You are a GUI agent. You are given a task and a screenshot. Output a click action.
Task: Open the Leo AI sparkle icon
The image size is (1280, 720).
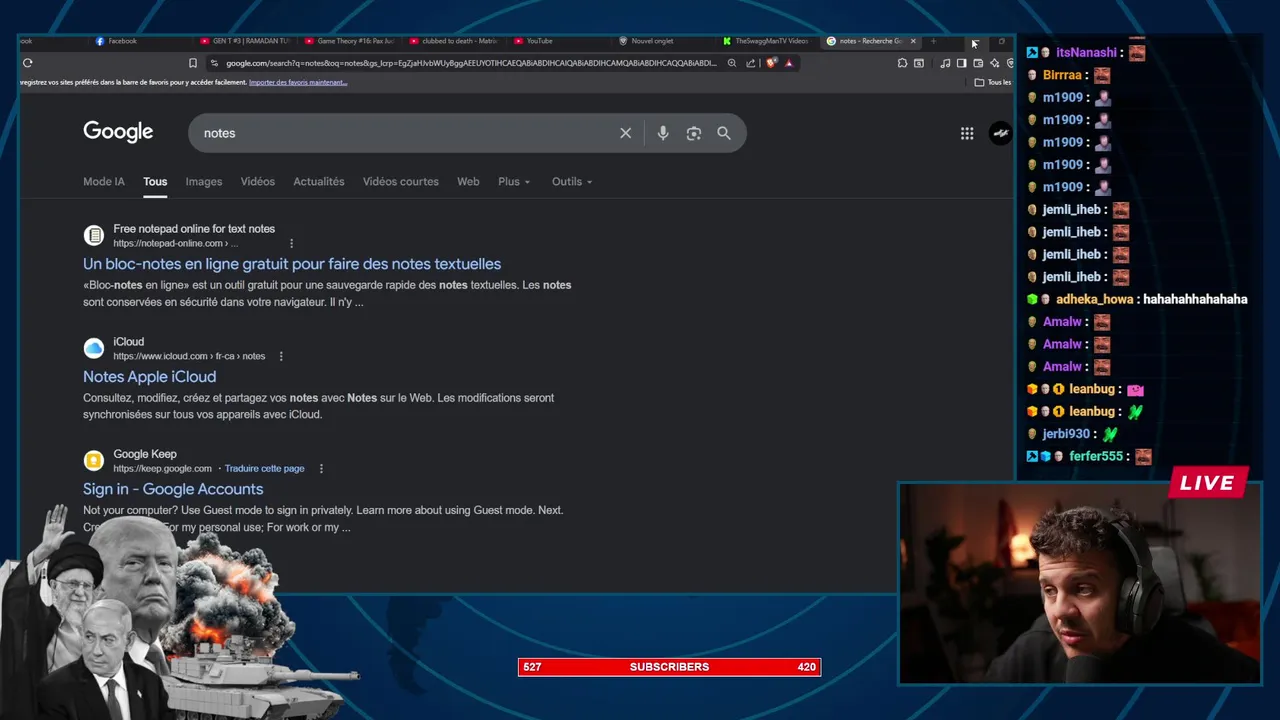[994, 63]
